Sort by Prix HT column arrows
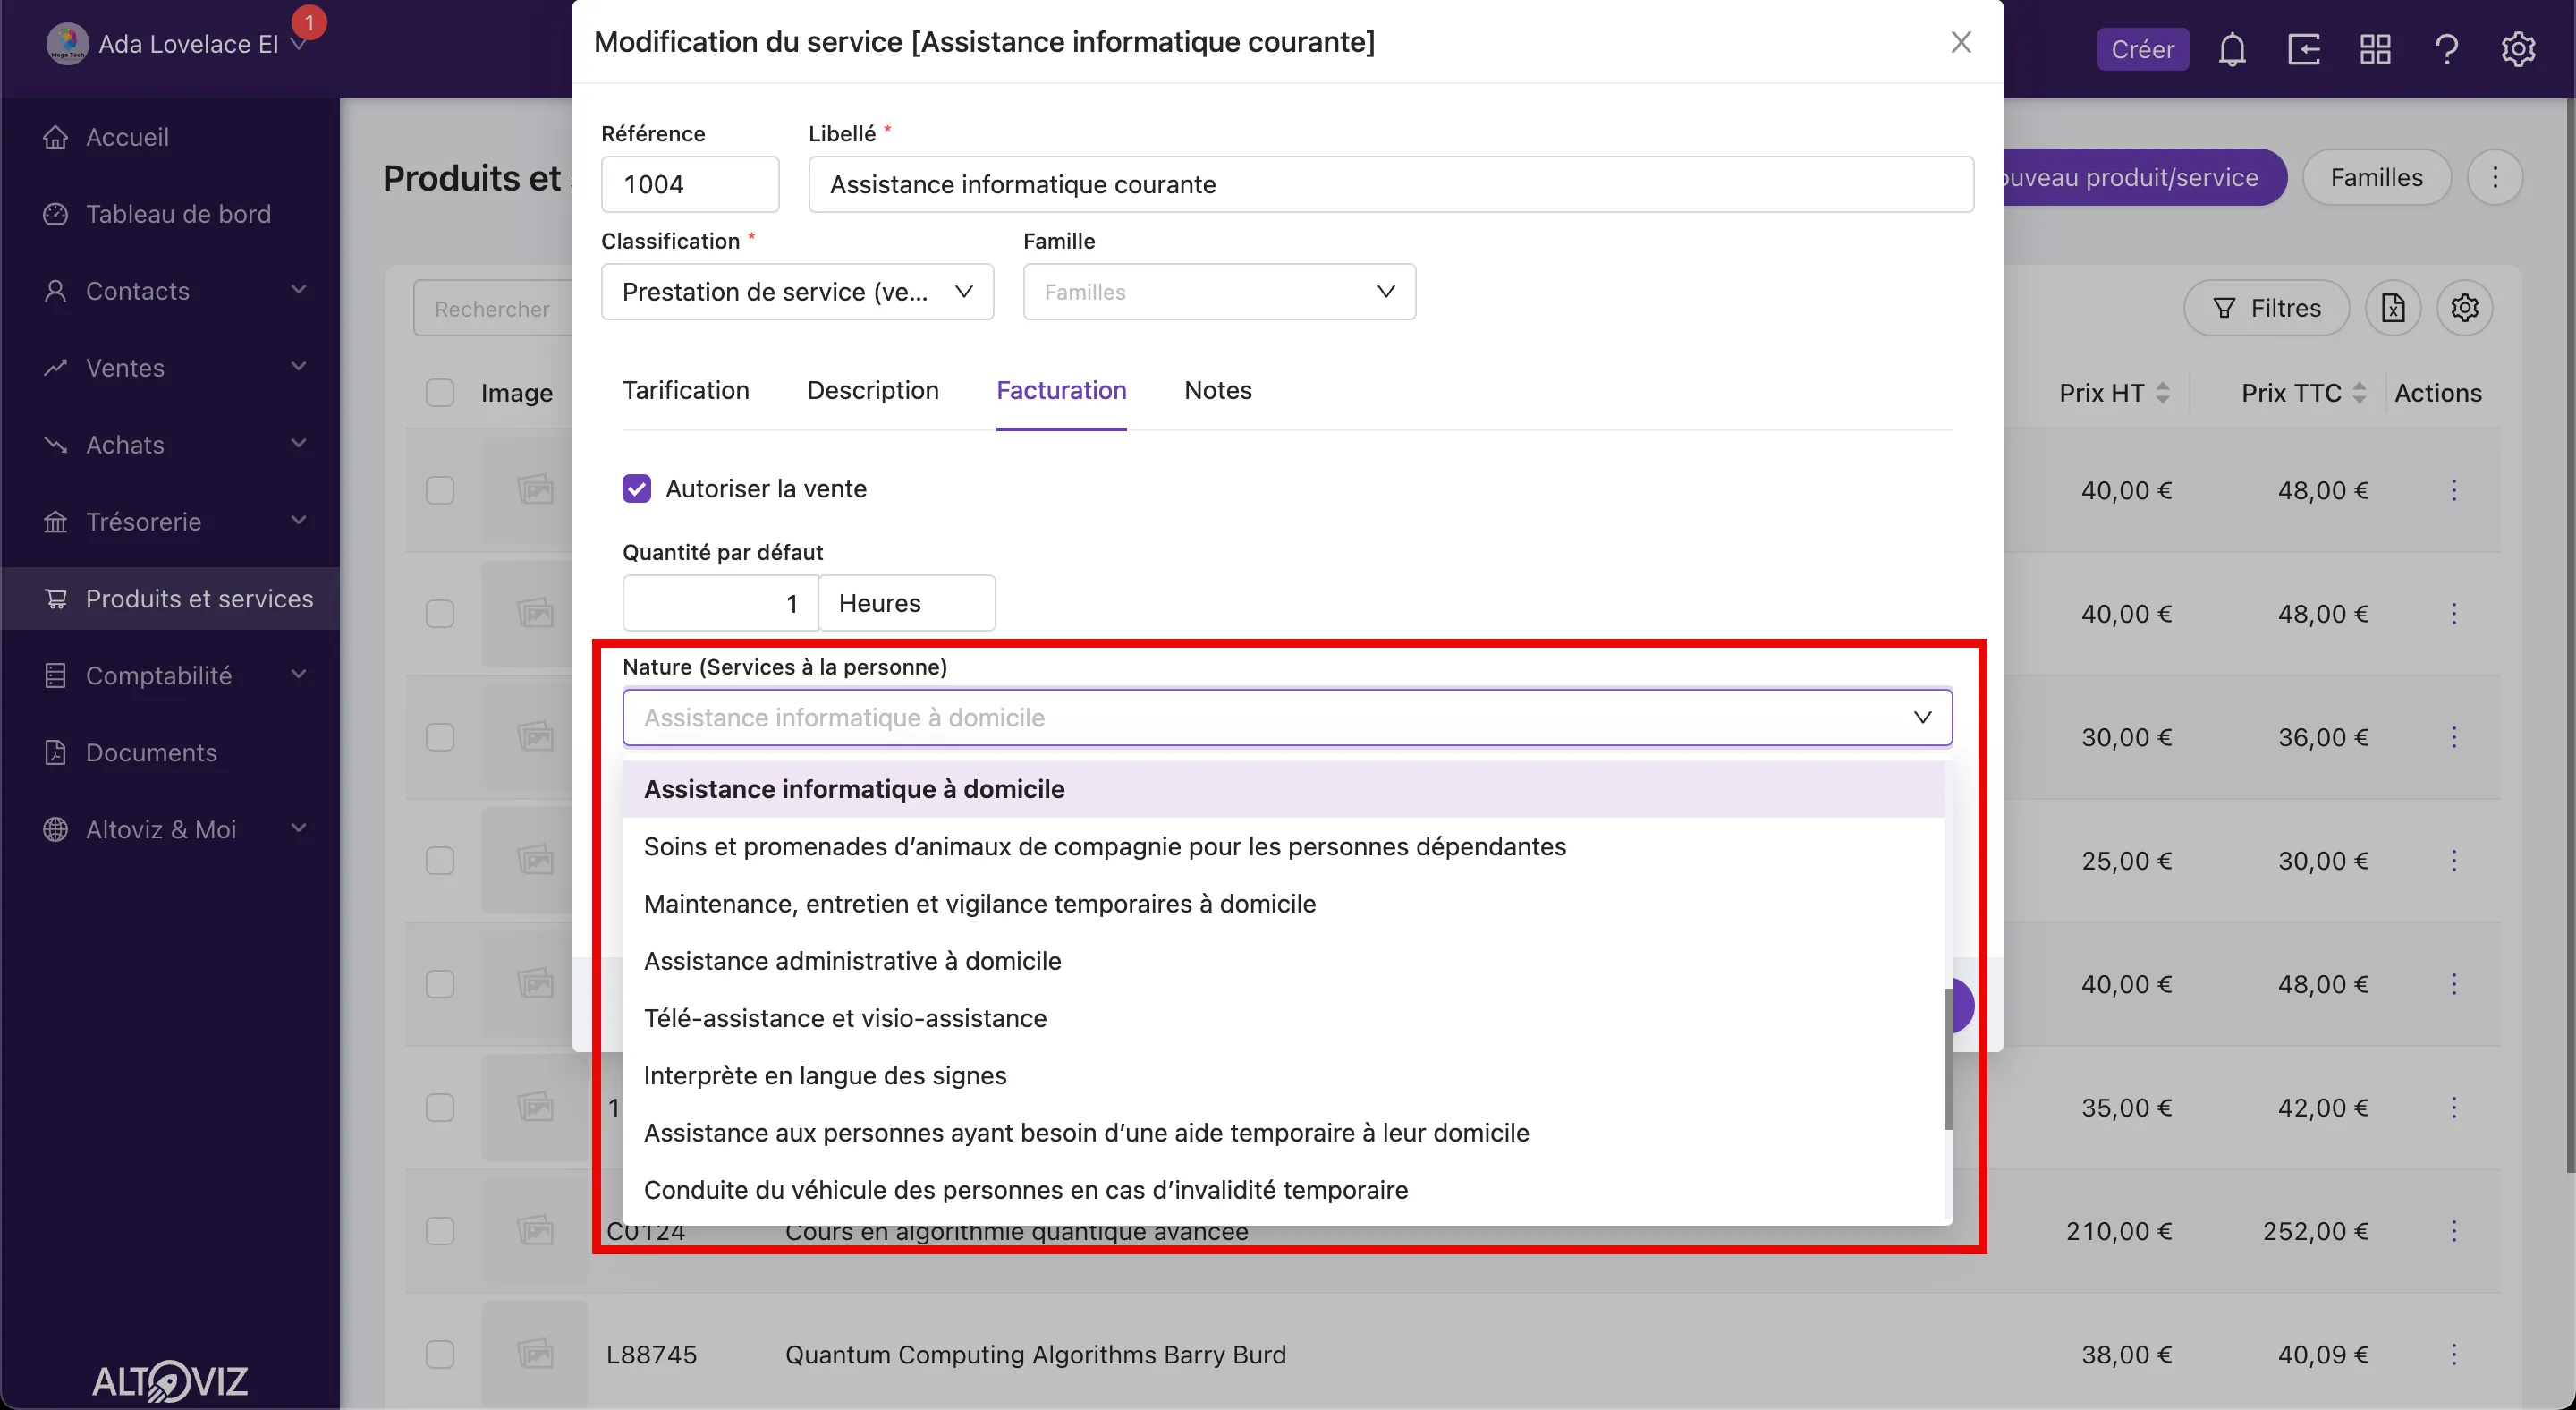The height and width of the screenshot is (1410, 2576). click(2163, 393)
